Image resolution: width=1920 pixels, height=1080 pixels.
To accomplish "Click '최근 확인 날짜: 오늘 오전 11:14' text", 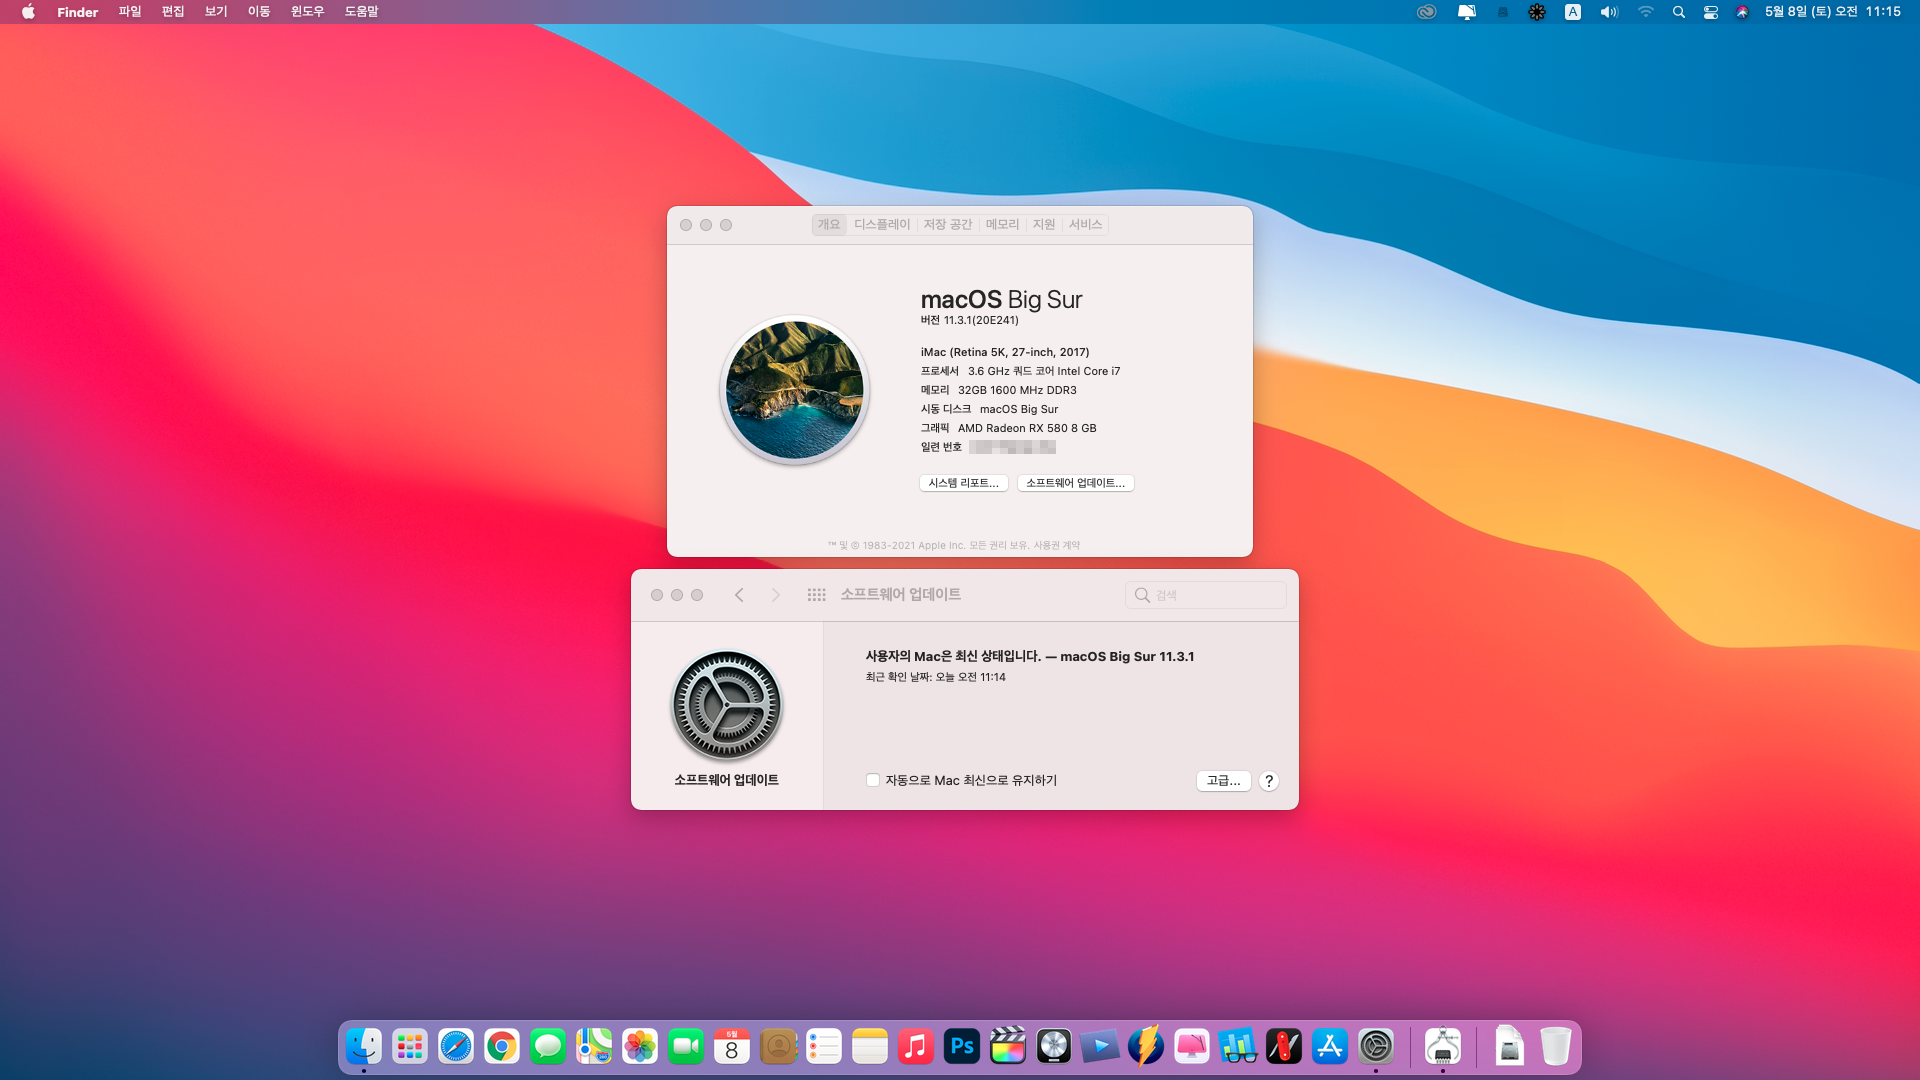I will point(935,677).
